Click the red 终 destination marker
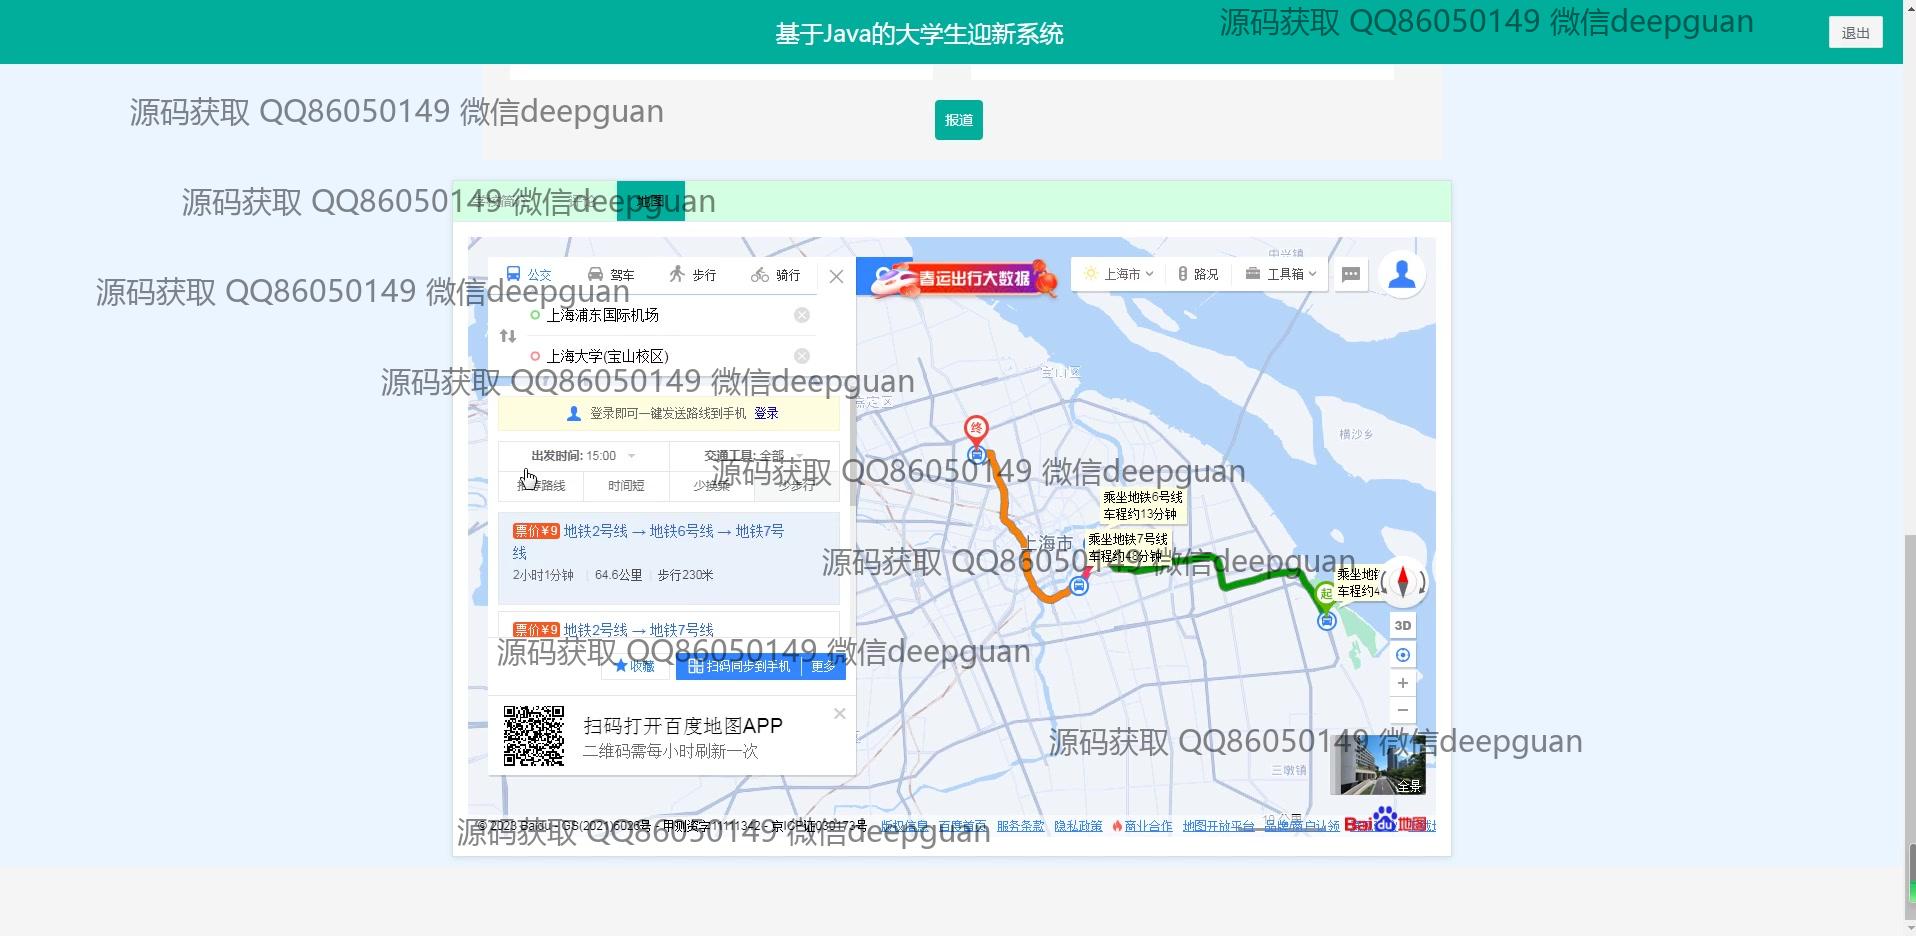1916x936 pixels. pyautogui.click(x=976, y=430)
